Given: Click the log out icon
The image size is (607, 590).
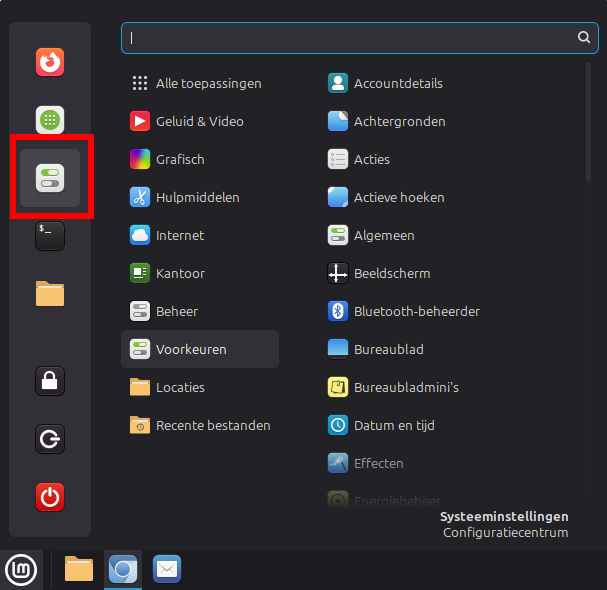Looking at the screenshot, I should coord(50,438).
